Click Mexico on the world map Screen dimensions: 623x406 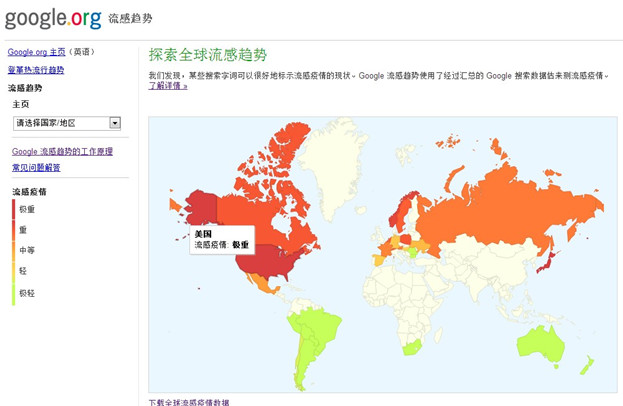(x=262, y=285)
